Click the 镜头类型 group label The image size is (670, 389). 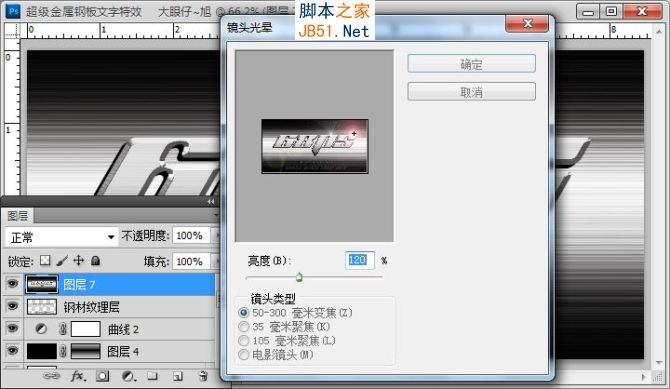273,298
